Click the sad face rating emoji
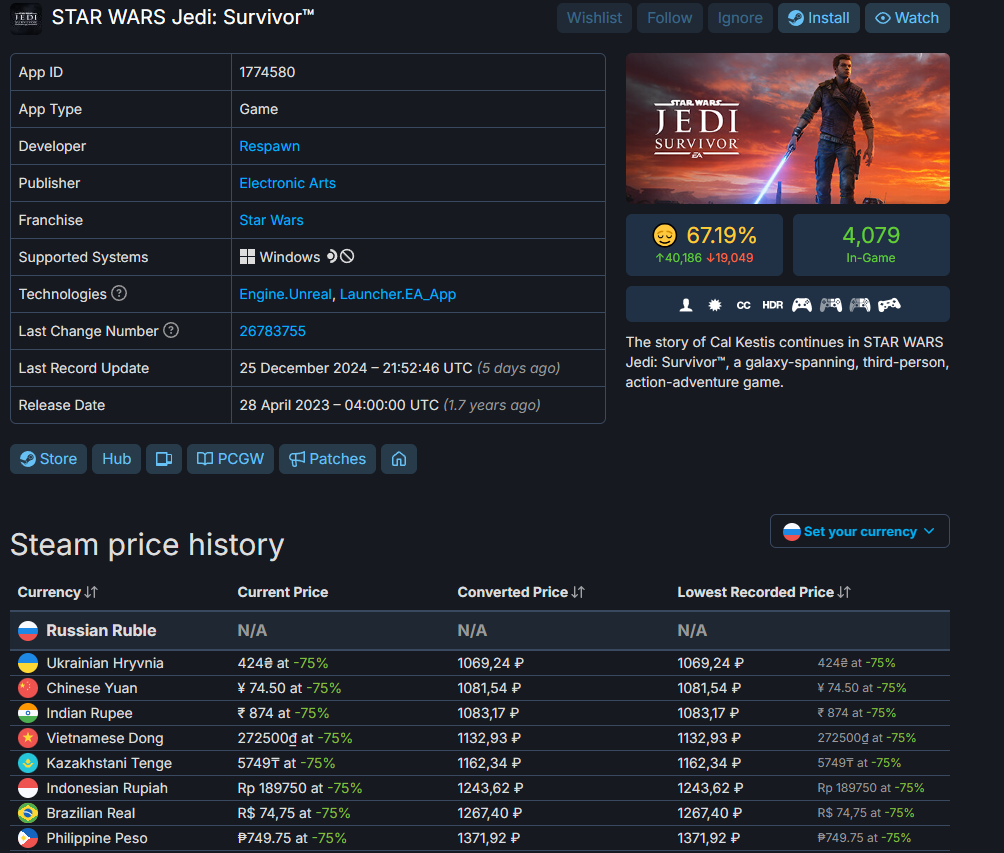The image size is (1004, 853). 665,236
